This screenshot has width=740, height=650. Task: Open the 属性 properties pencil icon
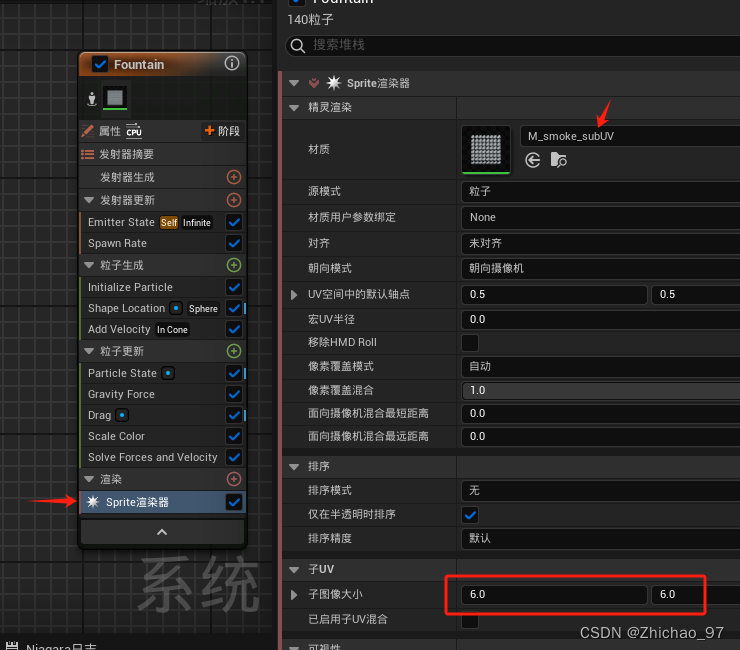pyautogui.click(x=88, y=131)
